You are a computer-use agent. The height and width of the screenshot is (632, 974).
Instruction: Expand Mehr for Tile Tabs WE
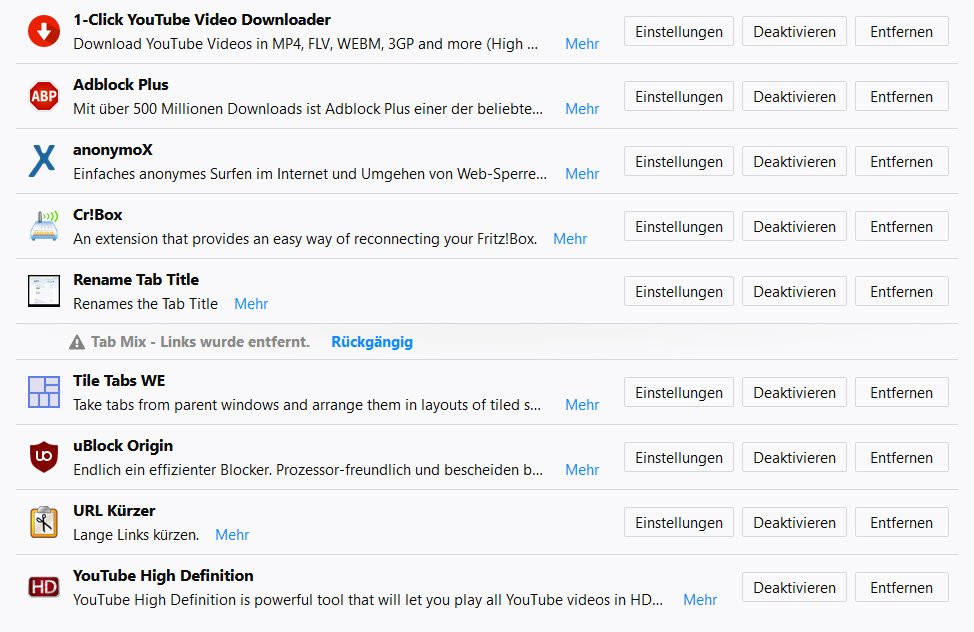[582, 405]
